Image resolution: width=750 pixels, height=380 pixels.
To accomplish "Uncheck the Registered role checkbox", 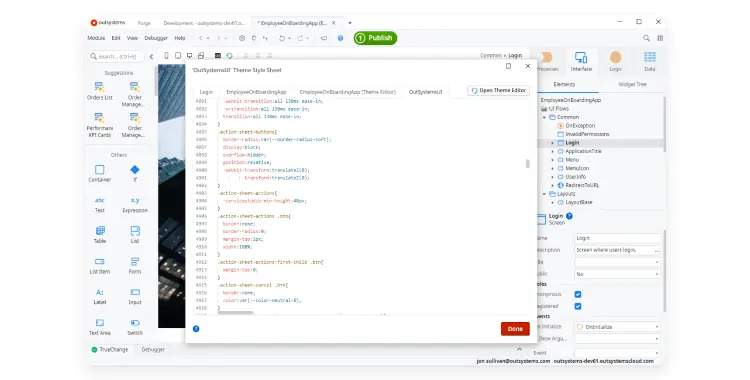I will [578, 306].
